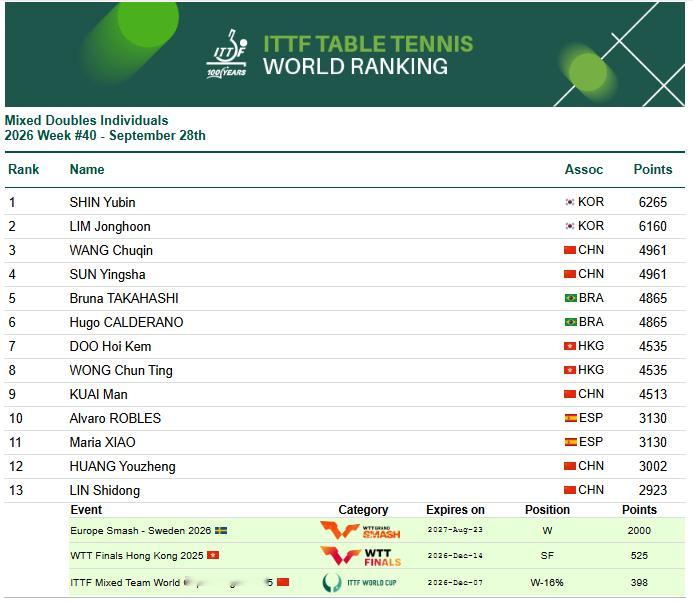Click the ITTF World Cup category logo
693x601 pixels.
(x=359, y=582)
